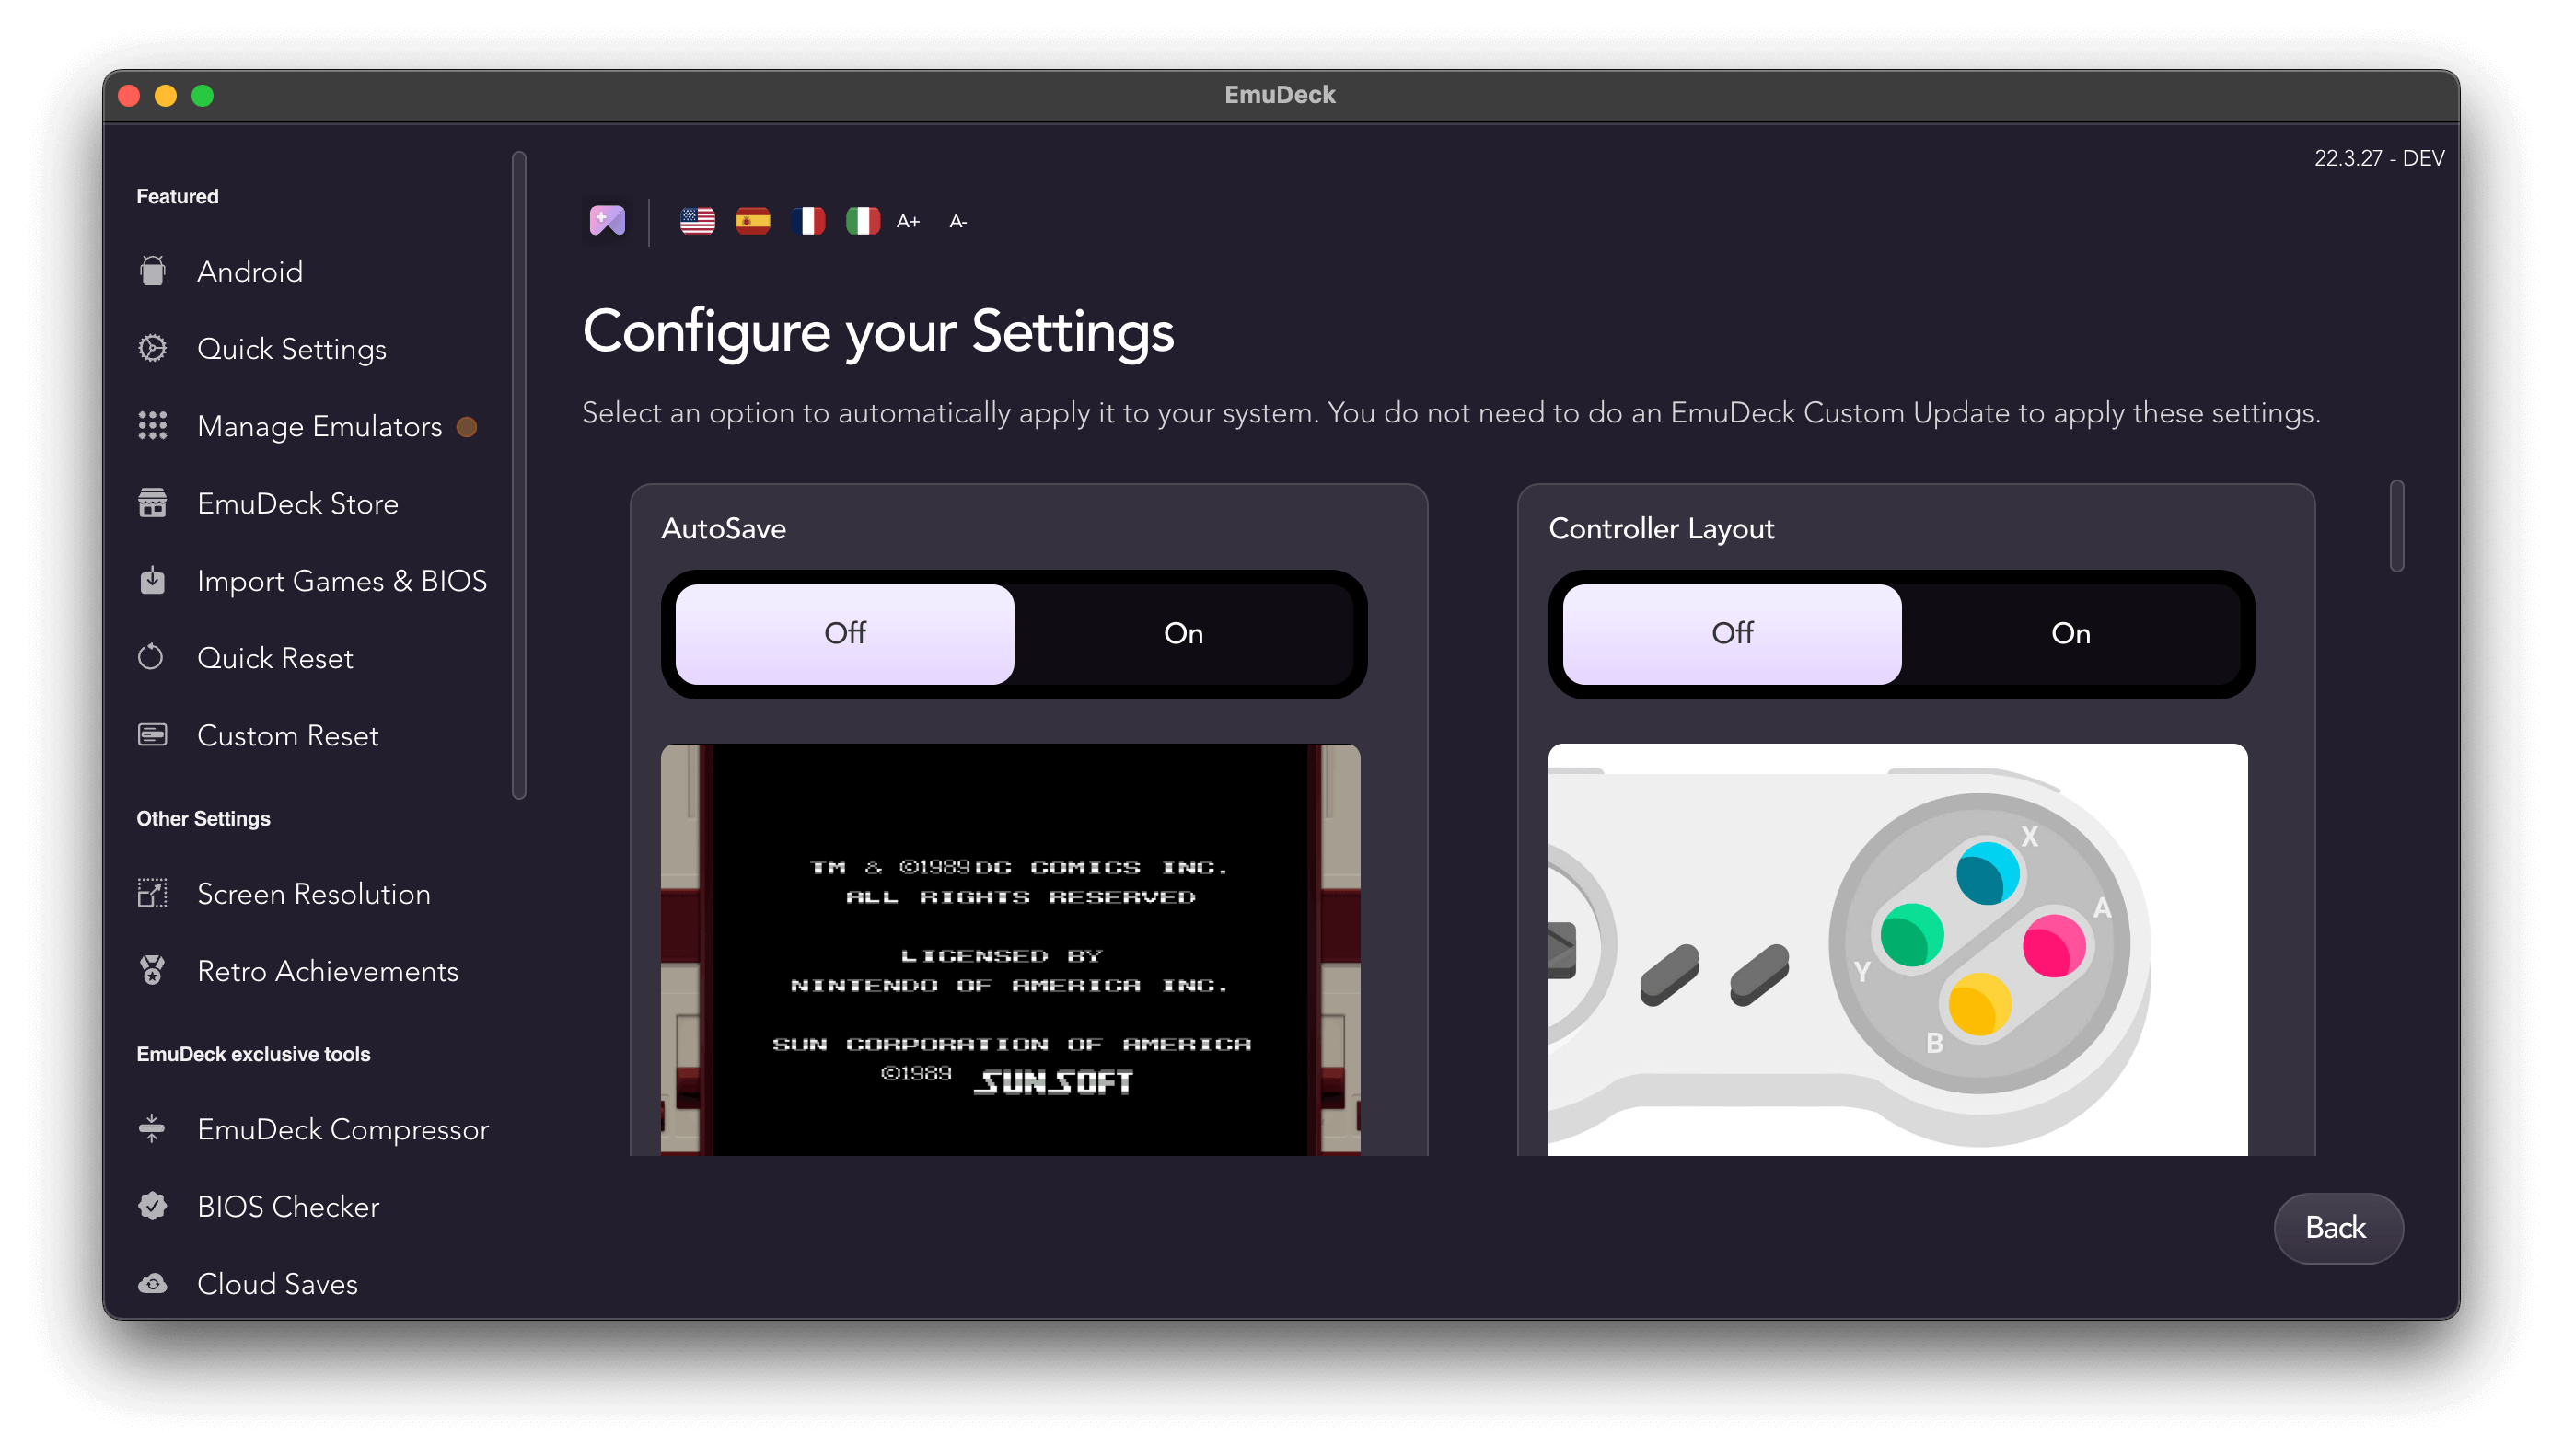This screenshot has height=1456, width=2563.
Task: Open the Android menu item
Action: (x=250, y=272)
